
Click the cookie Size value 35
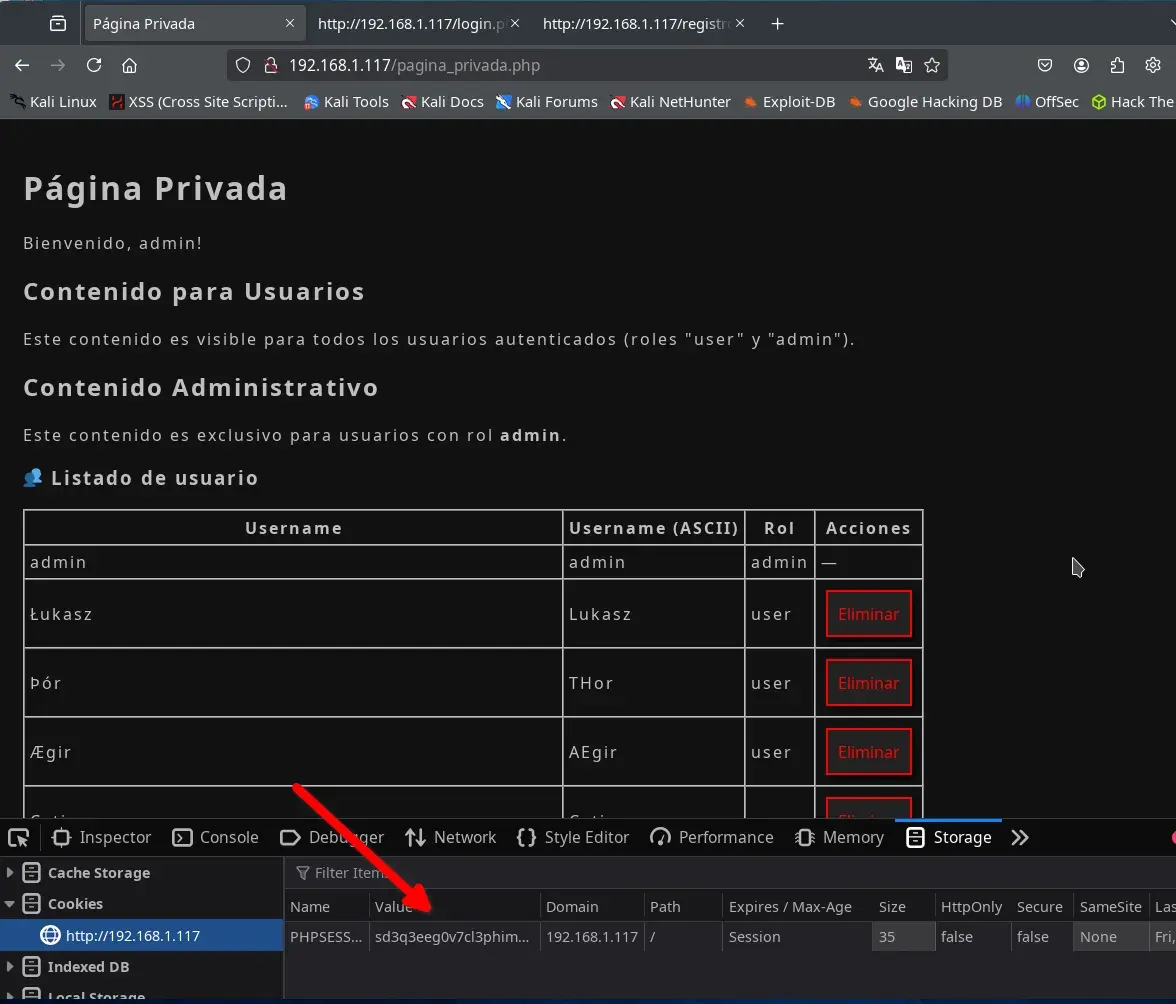pyautogui.click(x=903, y=937)
